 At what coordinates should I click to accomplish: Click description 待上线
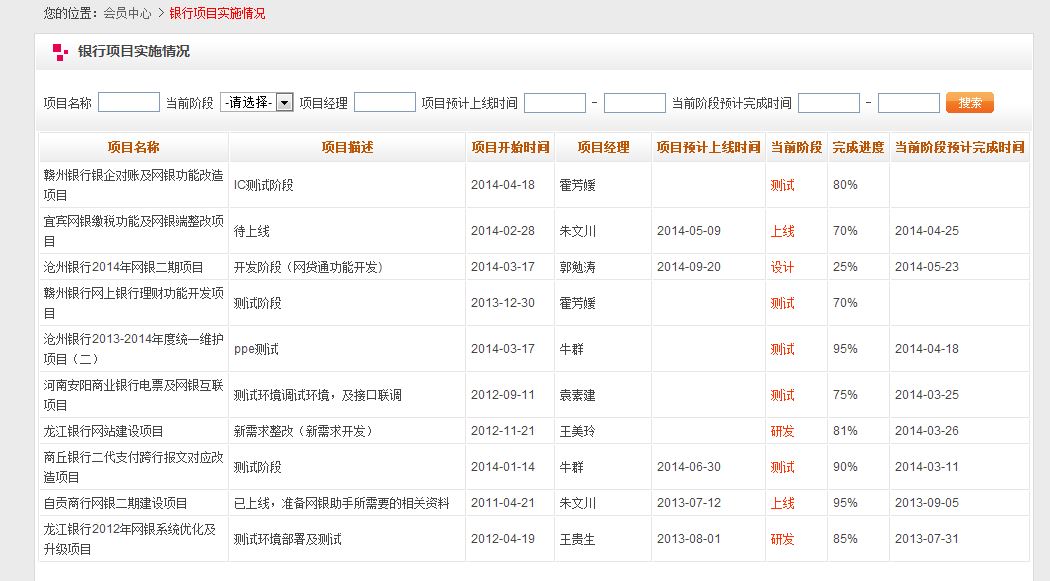click(x=251, y=232)
